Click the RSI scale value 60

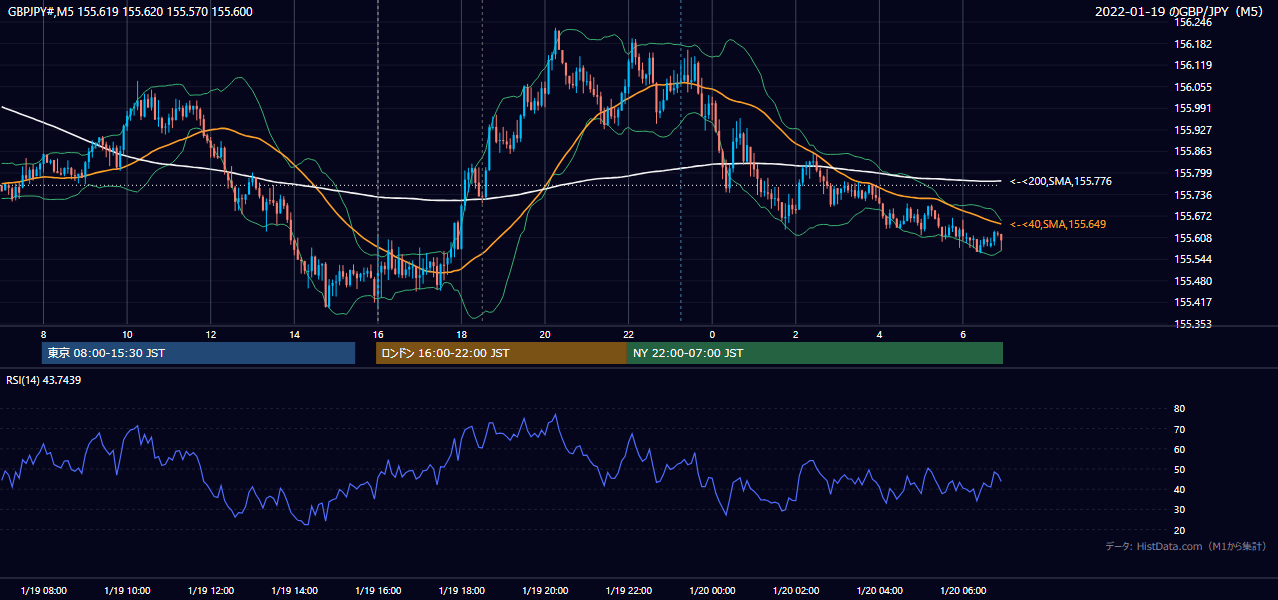coord(1180,449)
